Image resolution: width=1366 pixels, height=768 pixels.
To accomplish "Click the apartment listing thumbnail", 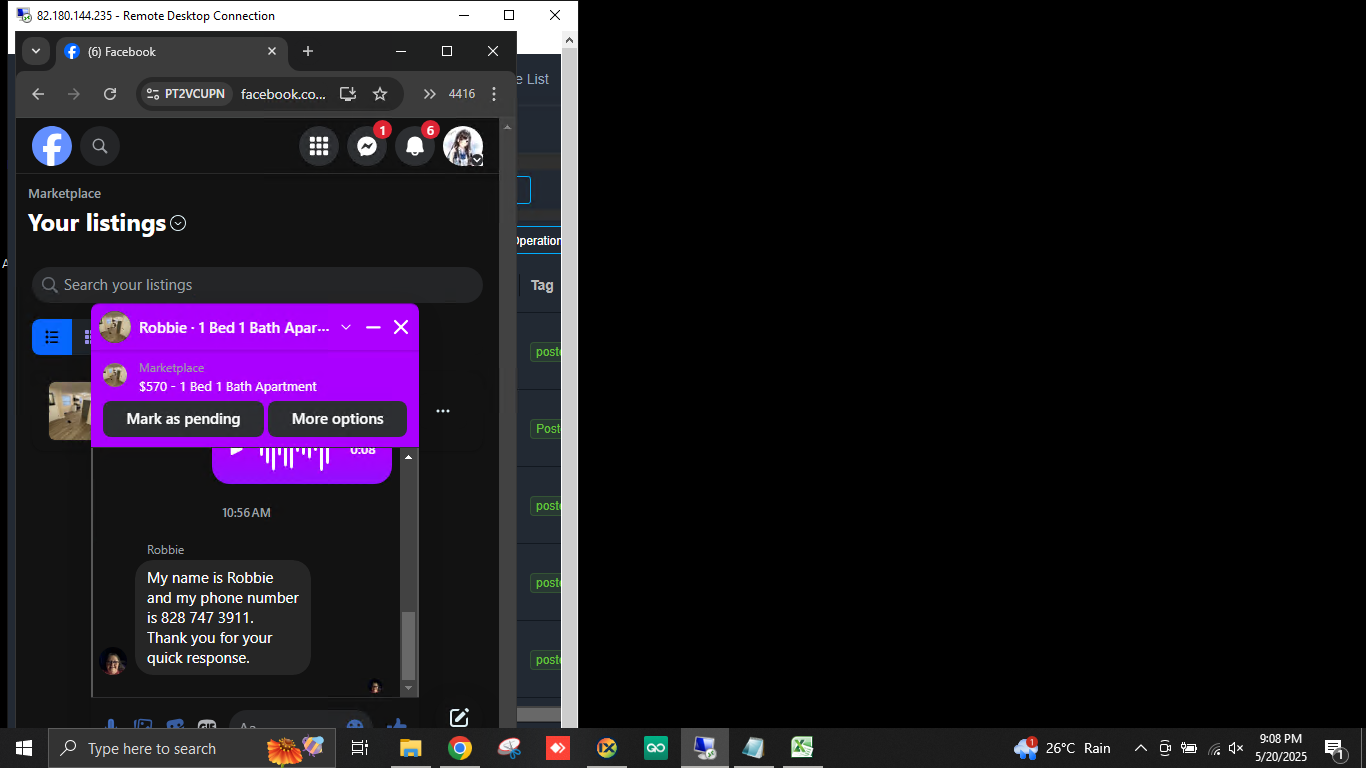I will (70, 411).
